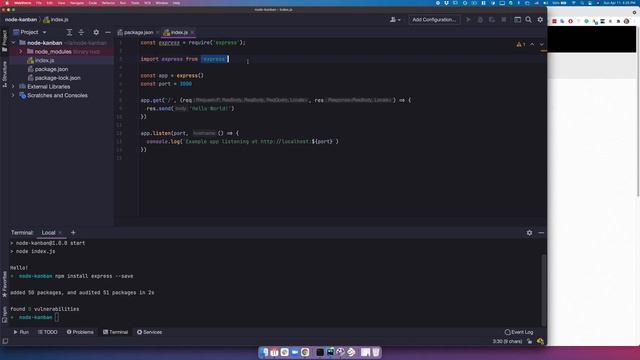The image size is (640, 360).
Task: Click the editor warning indicator
Action: tap(521, 44)
